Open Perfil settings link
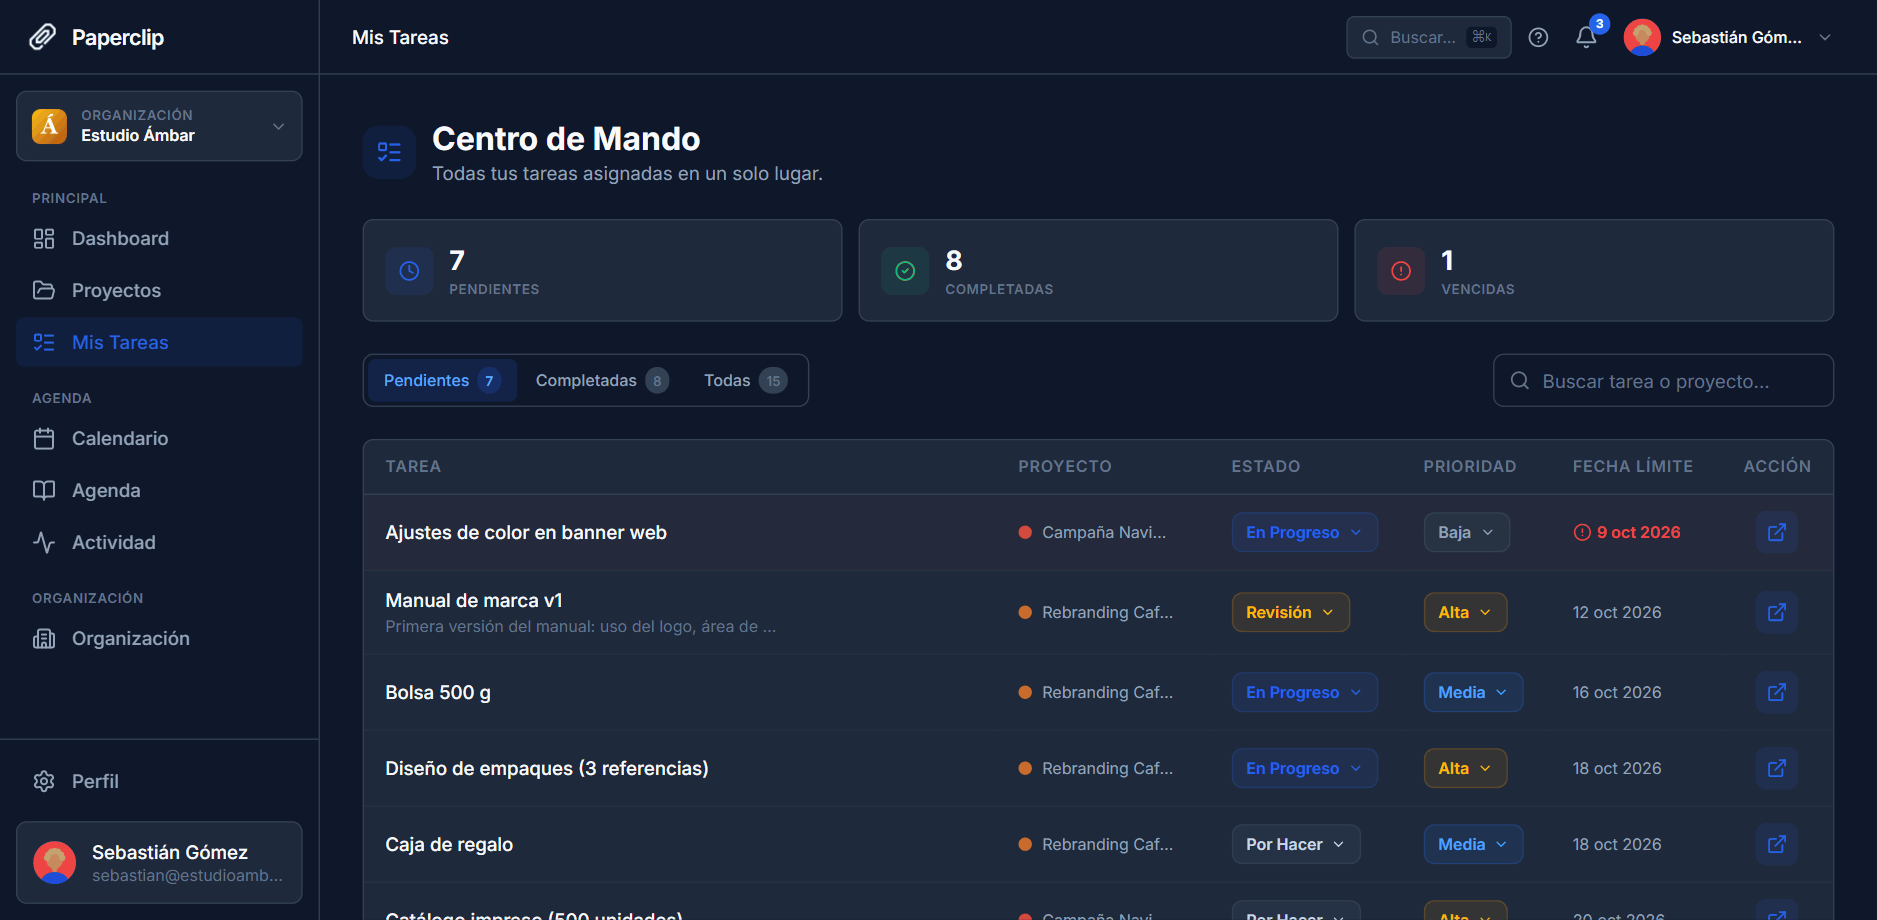 (x=159, y=781)
